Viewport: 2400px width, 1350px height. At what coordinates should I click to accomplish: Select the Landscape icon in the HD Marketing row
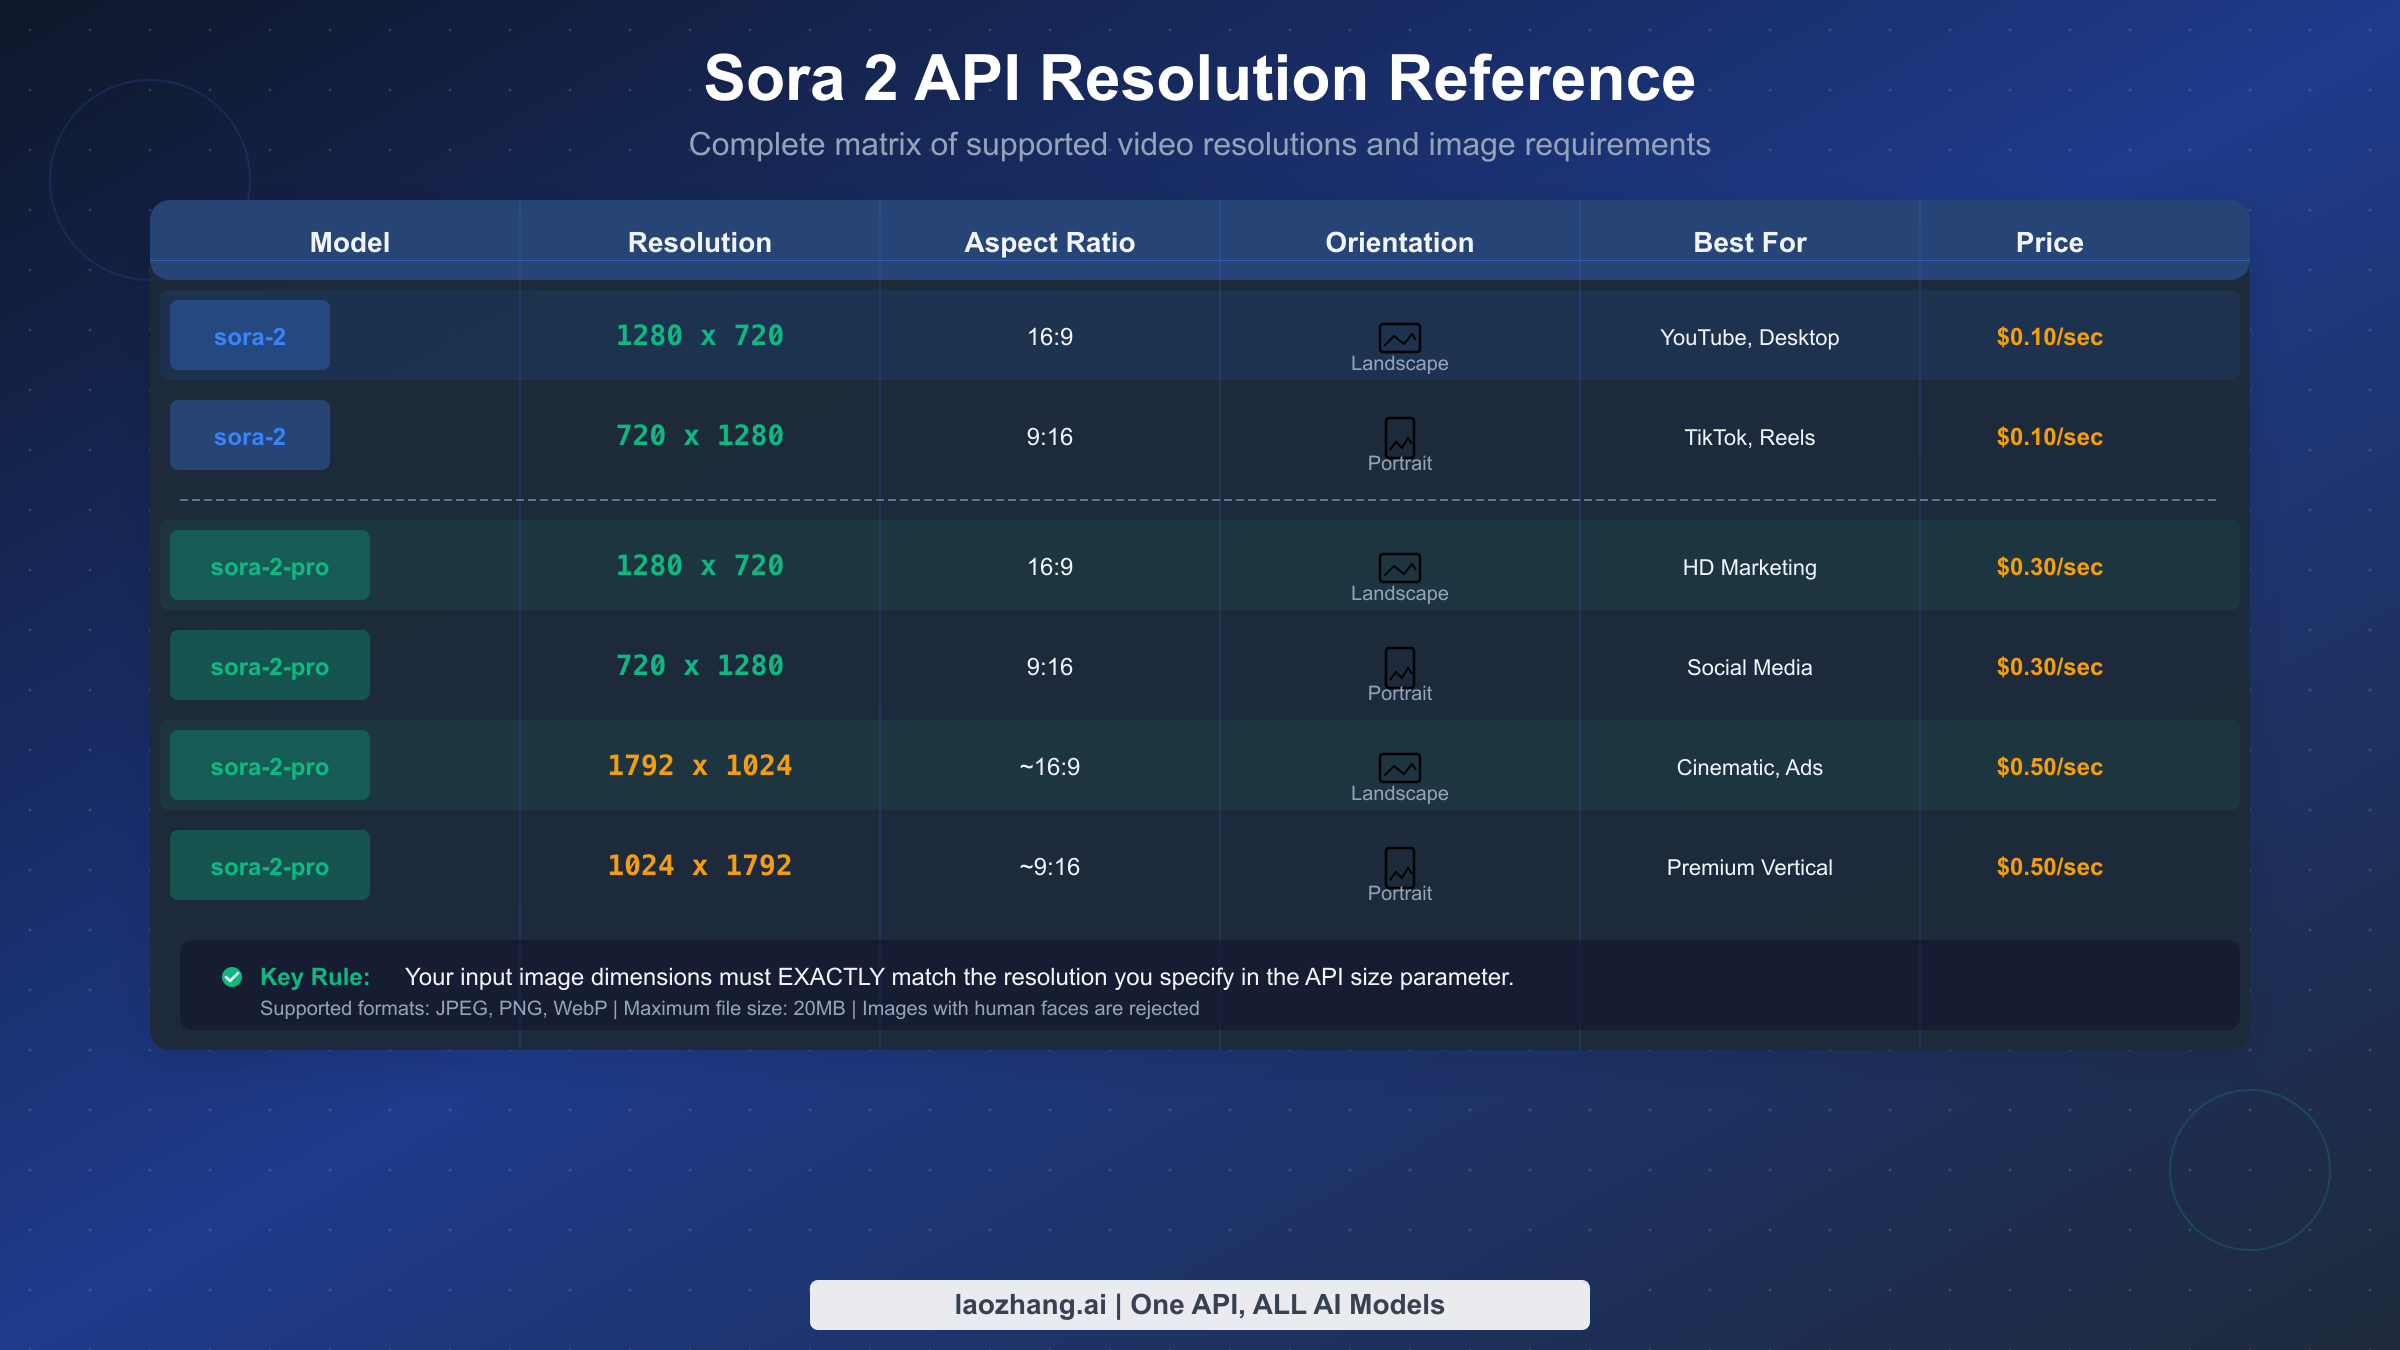pos(1399,567)
